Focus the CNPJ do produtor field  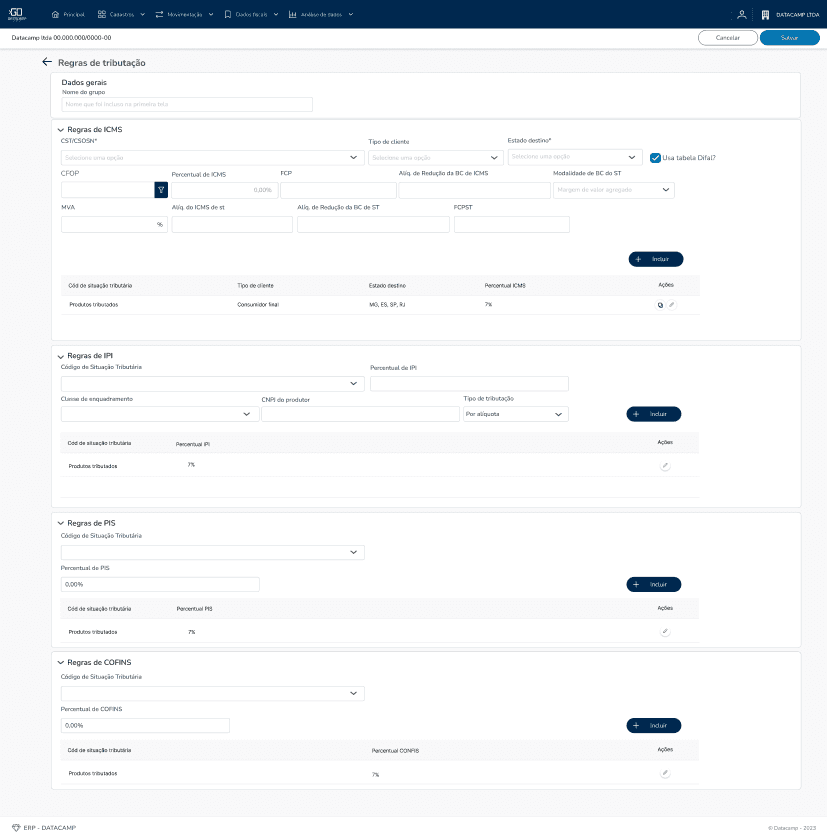(361, 414)
